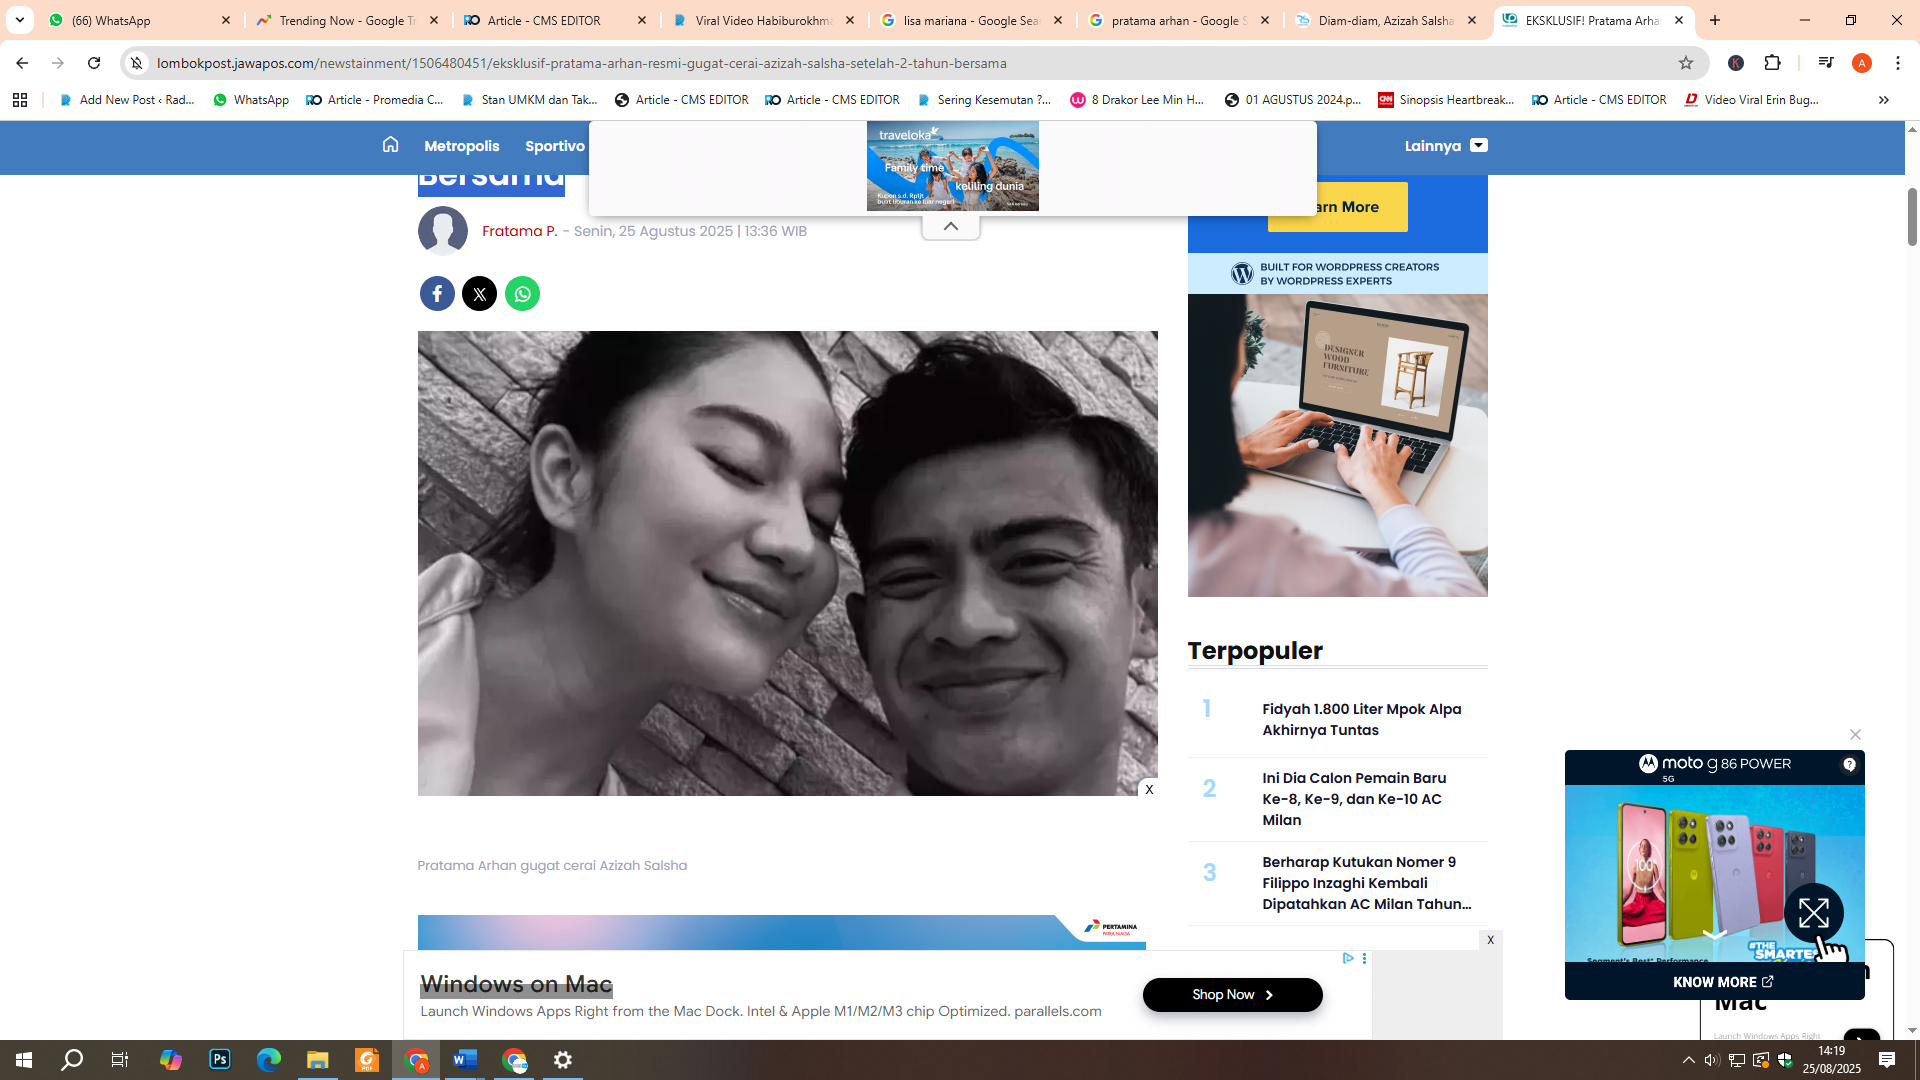Share article on Facebook
This screenshot has width=1920, height=1080.
pyautogui.click(x=437, y=294)
